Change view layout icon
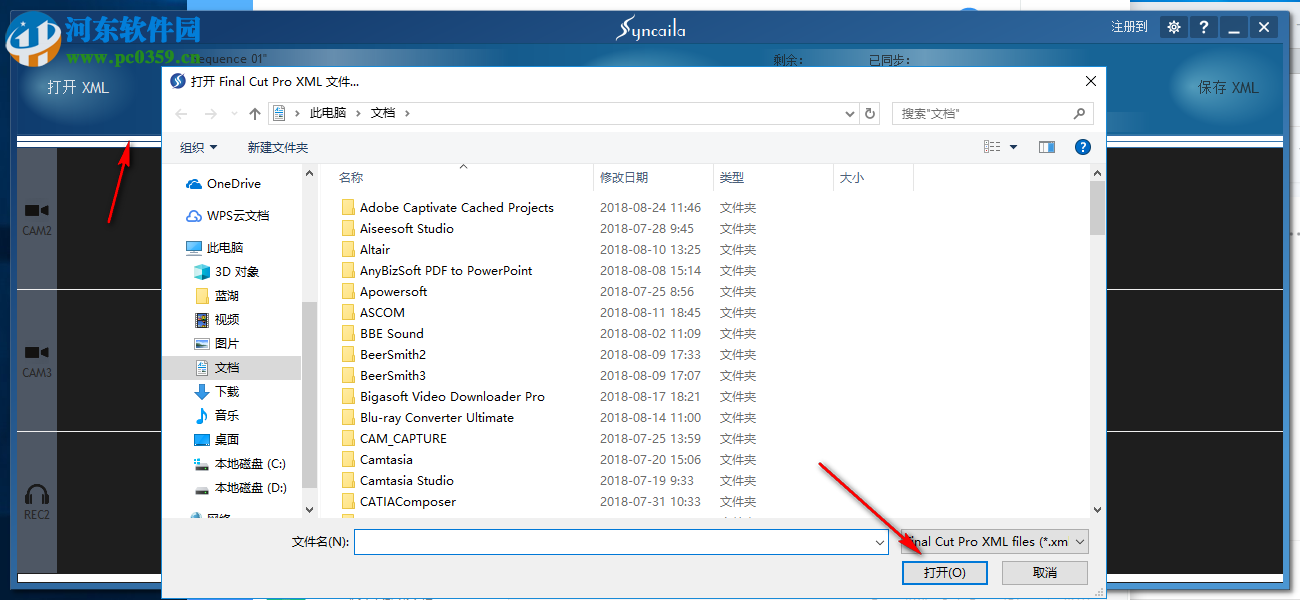The height and width of the screenshot is (600, 1300). (992, 147)
